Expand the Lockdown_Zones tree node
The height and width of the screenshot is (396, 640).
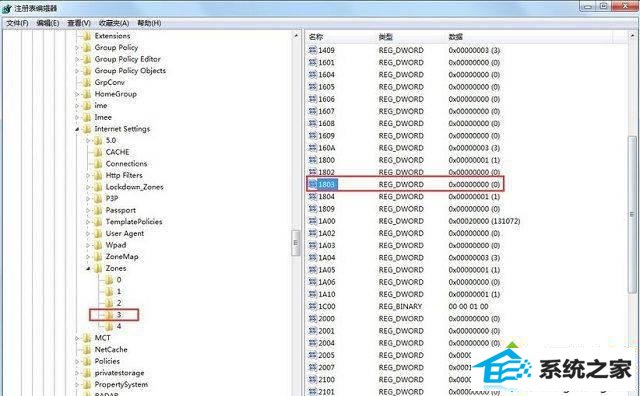(88, 187)
